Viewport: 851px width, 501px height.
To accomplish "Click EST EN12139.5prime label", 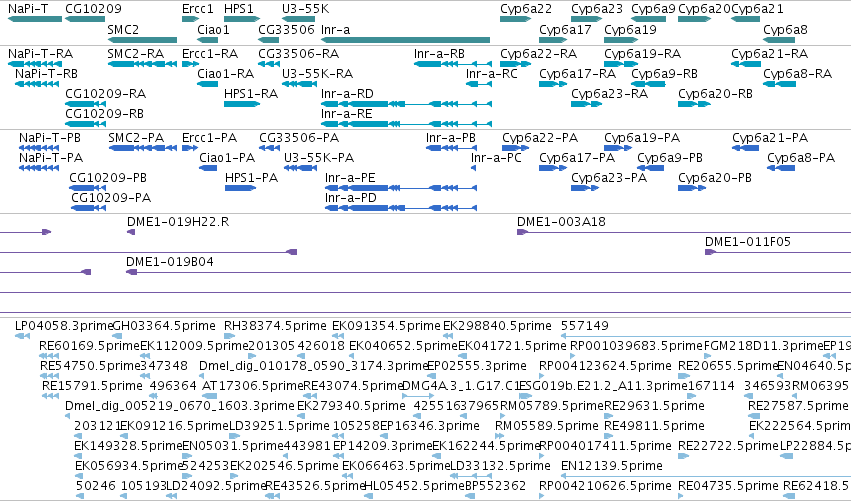I will [x=612, y=466].
